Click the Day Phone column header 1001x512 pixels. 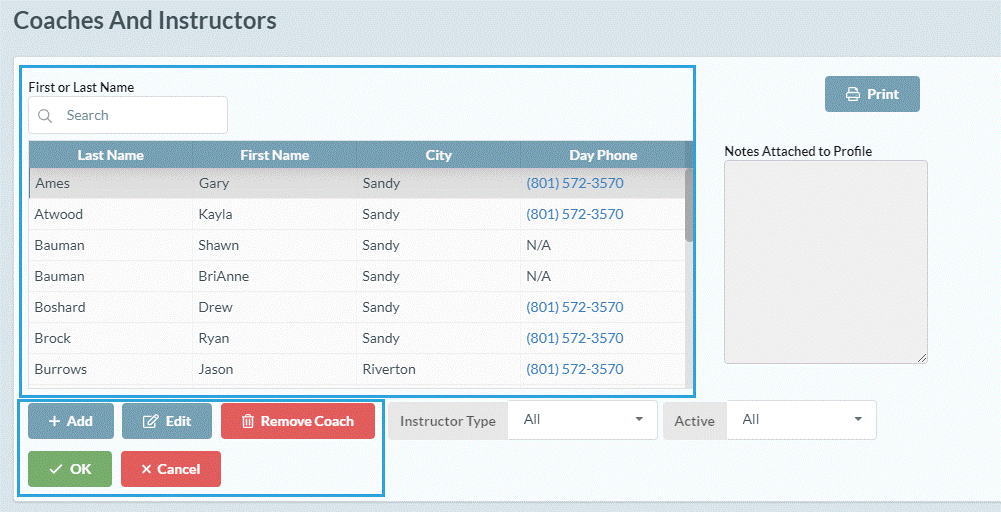[602, 155]
